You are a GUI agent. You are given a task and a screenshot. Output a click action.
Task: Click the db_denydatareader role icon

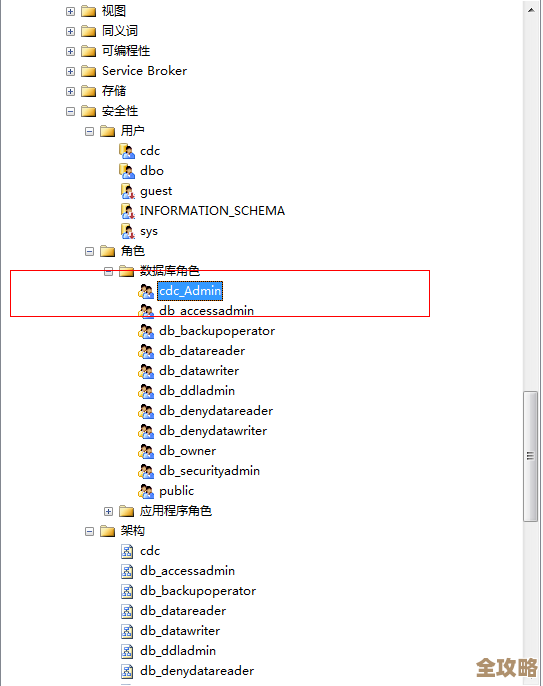coord(146,411)
